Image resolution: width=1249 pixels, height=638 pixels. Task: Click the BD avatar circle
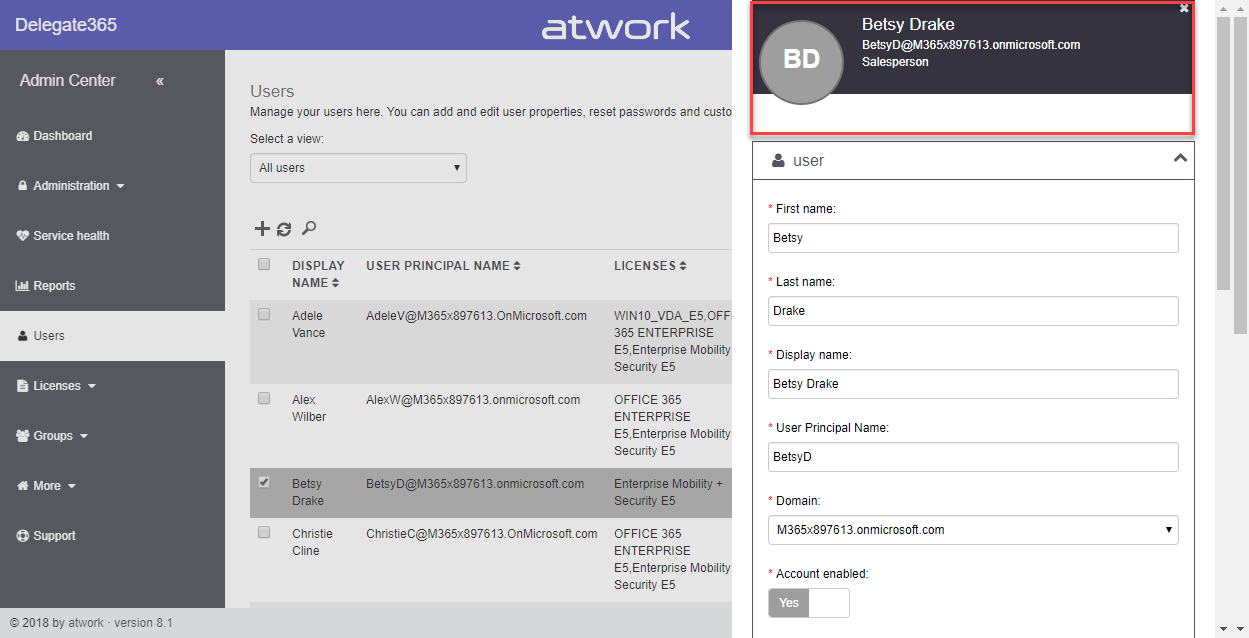[801, 60]
